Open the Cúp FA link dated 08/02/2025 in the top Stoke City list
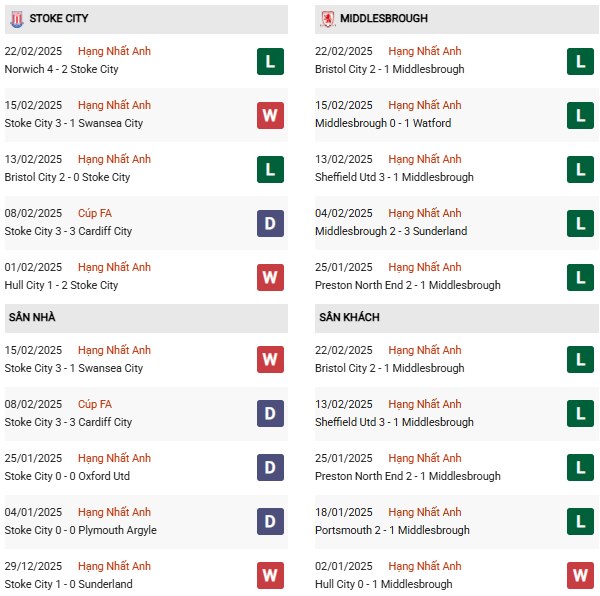600x596 pixels. point(95,213)
